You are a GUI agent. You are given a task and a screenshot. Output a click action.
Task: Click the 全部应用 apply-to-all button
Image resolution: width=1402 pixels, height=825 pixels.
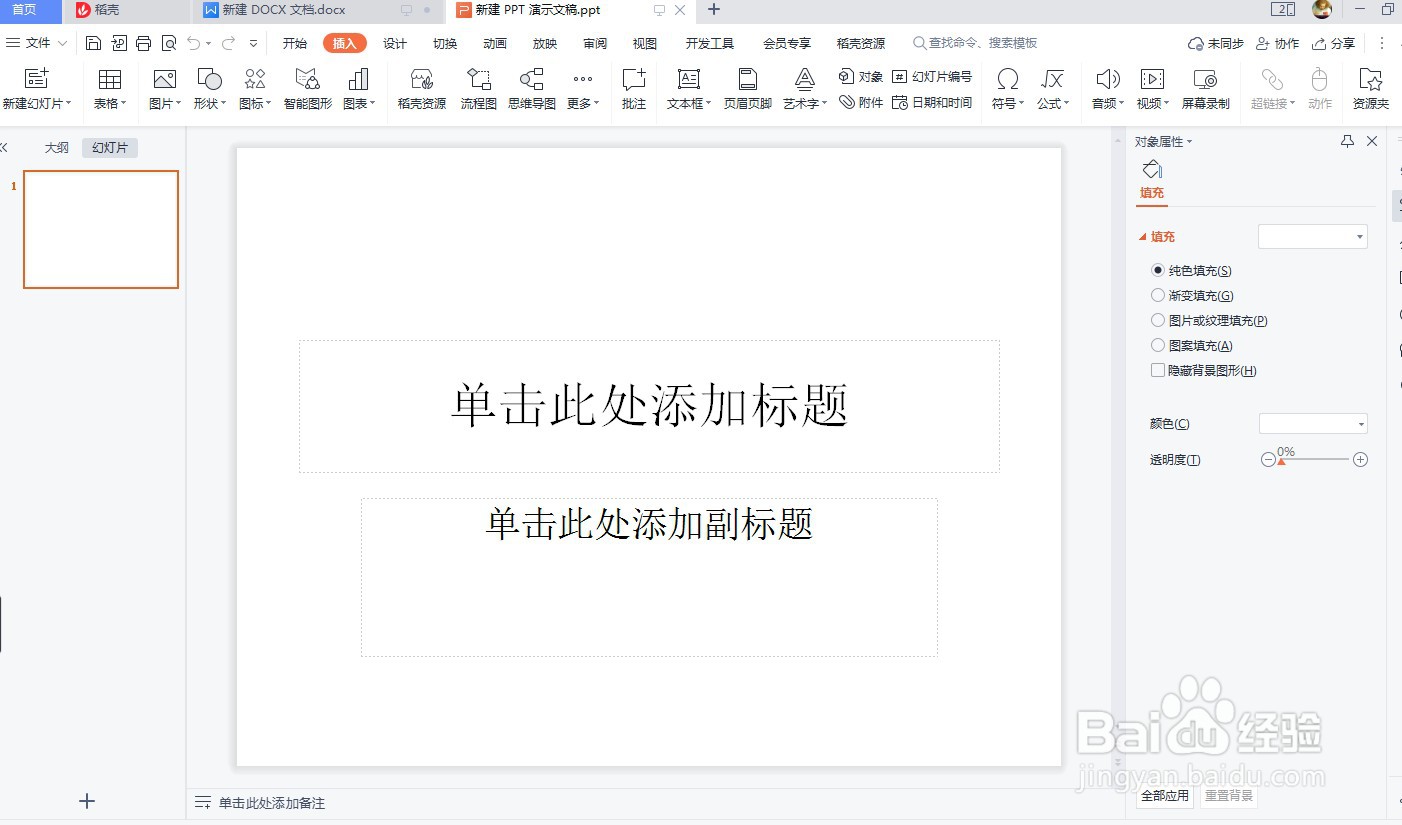point(1162,796)
